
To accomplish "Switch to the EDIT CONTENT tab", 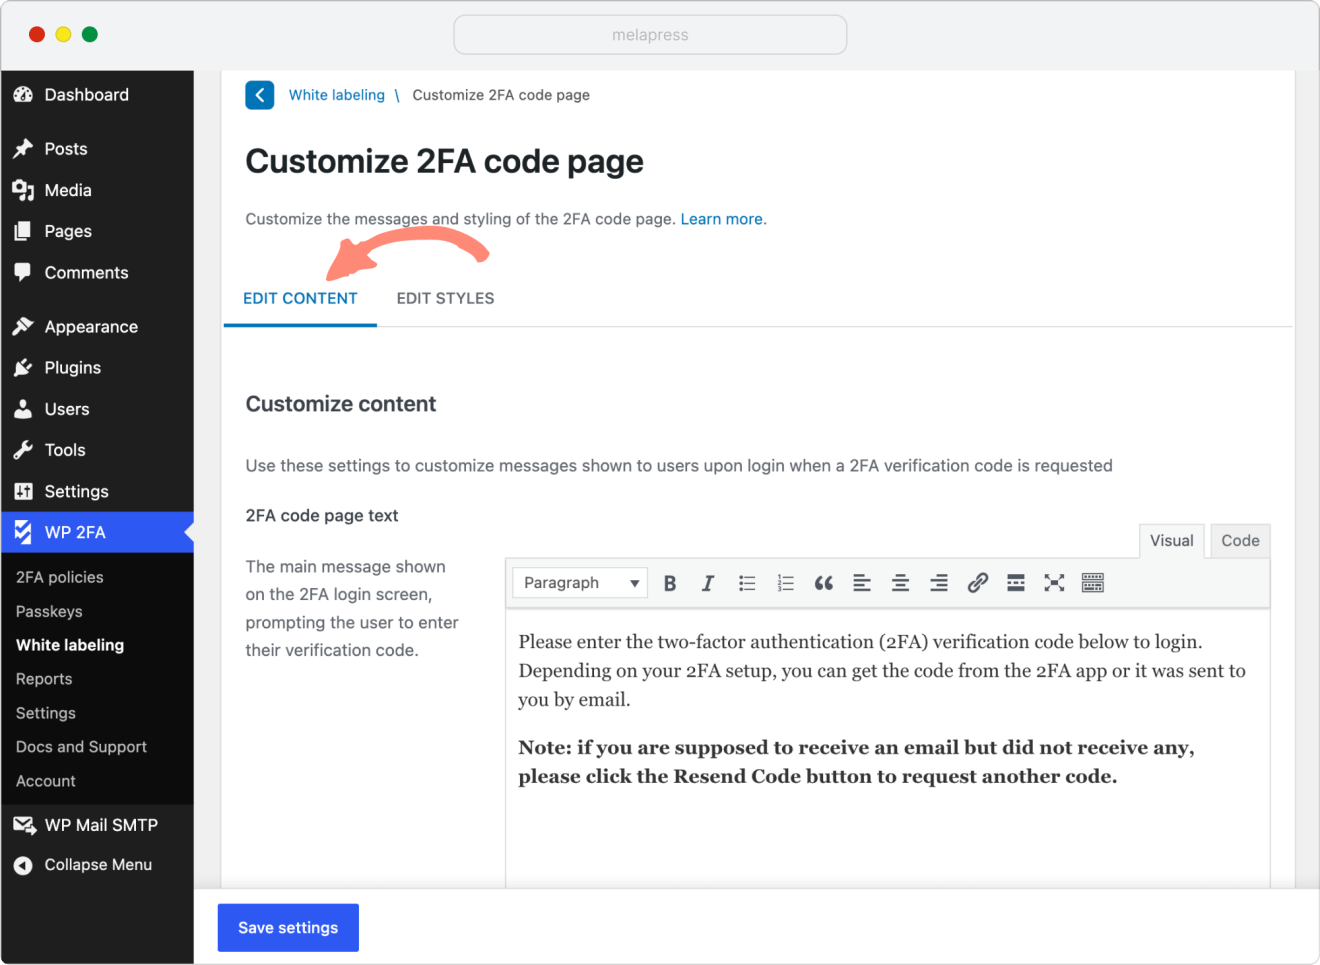I will point(300,298).
